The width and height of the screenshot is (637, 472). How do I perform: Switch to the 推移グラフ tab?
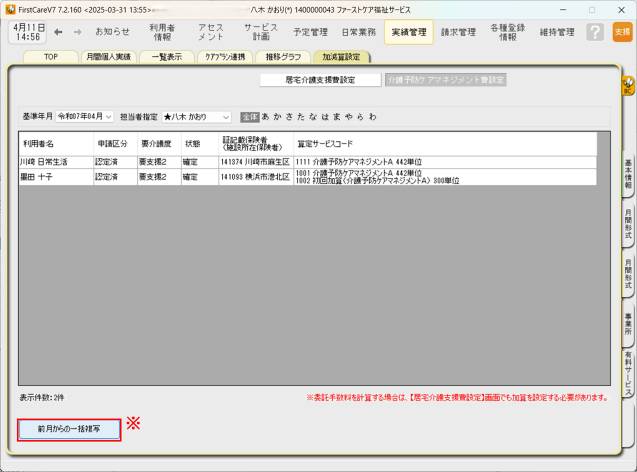click(283, 57)
